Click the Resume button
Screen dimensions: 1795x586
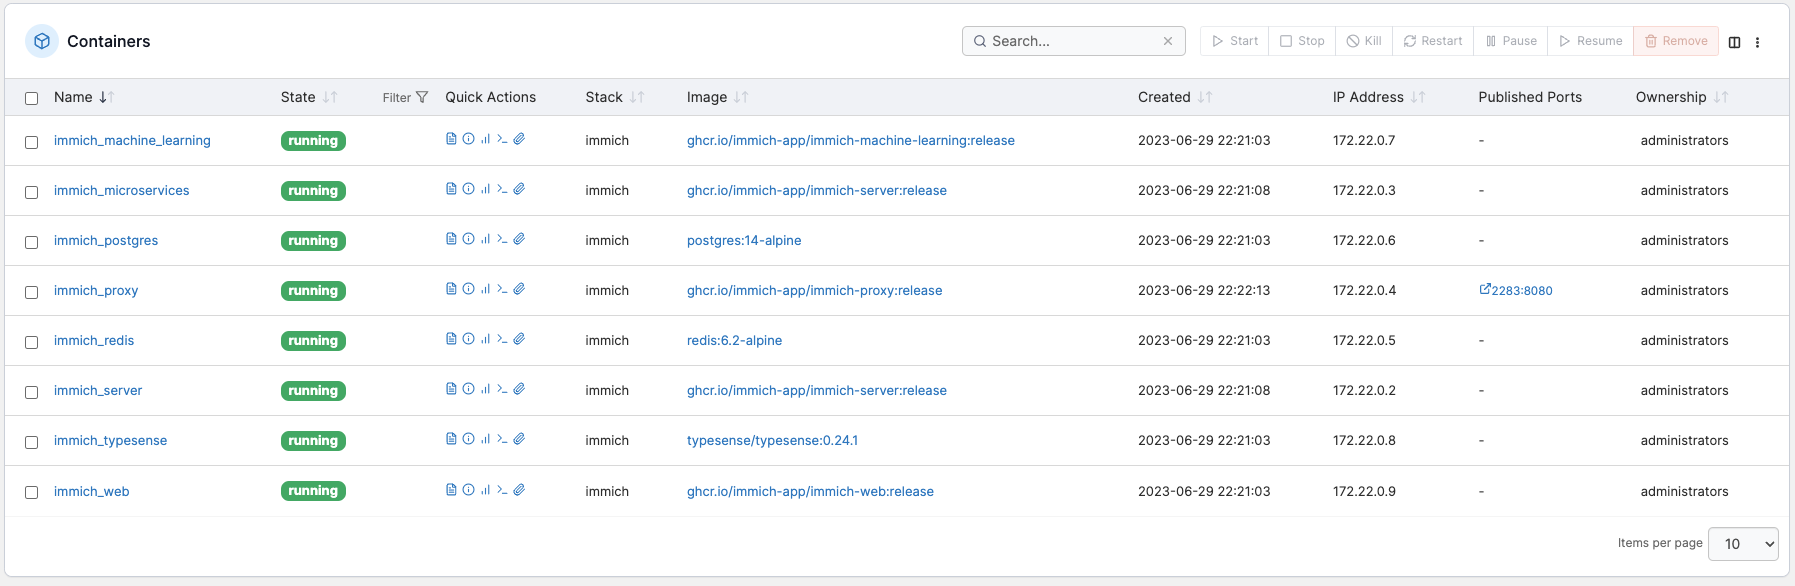point(1591,41)
